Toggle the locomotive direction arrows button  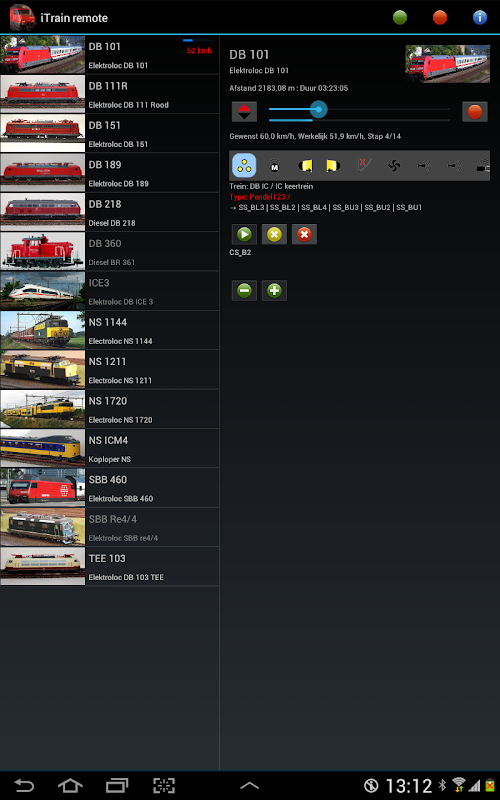[x=244, y=112]
